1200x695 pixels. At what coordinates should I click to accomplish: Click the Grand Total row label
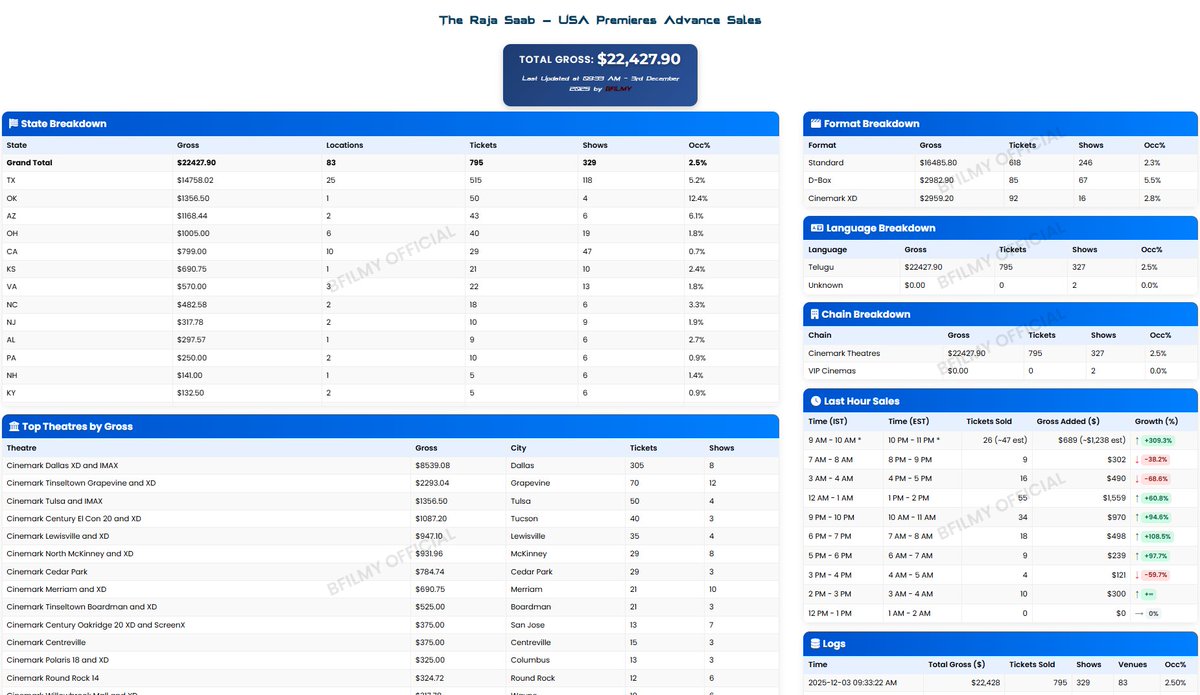[x=30, y=163]
